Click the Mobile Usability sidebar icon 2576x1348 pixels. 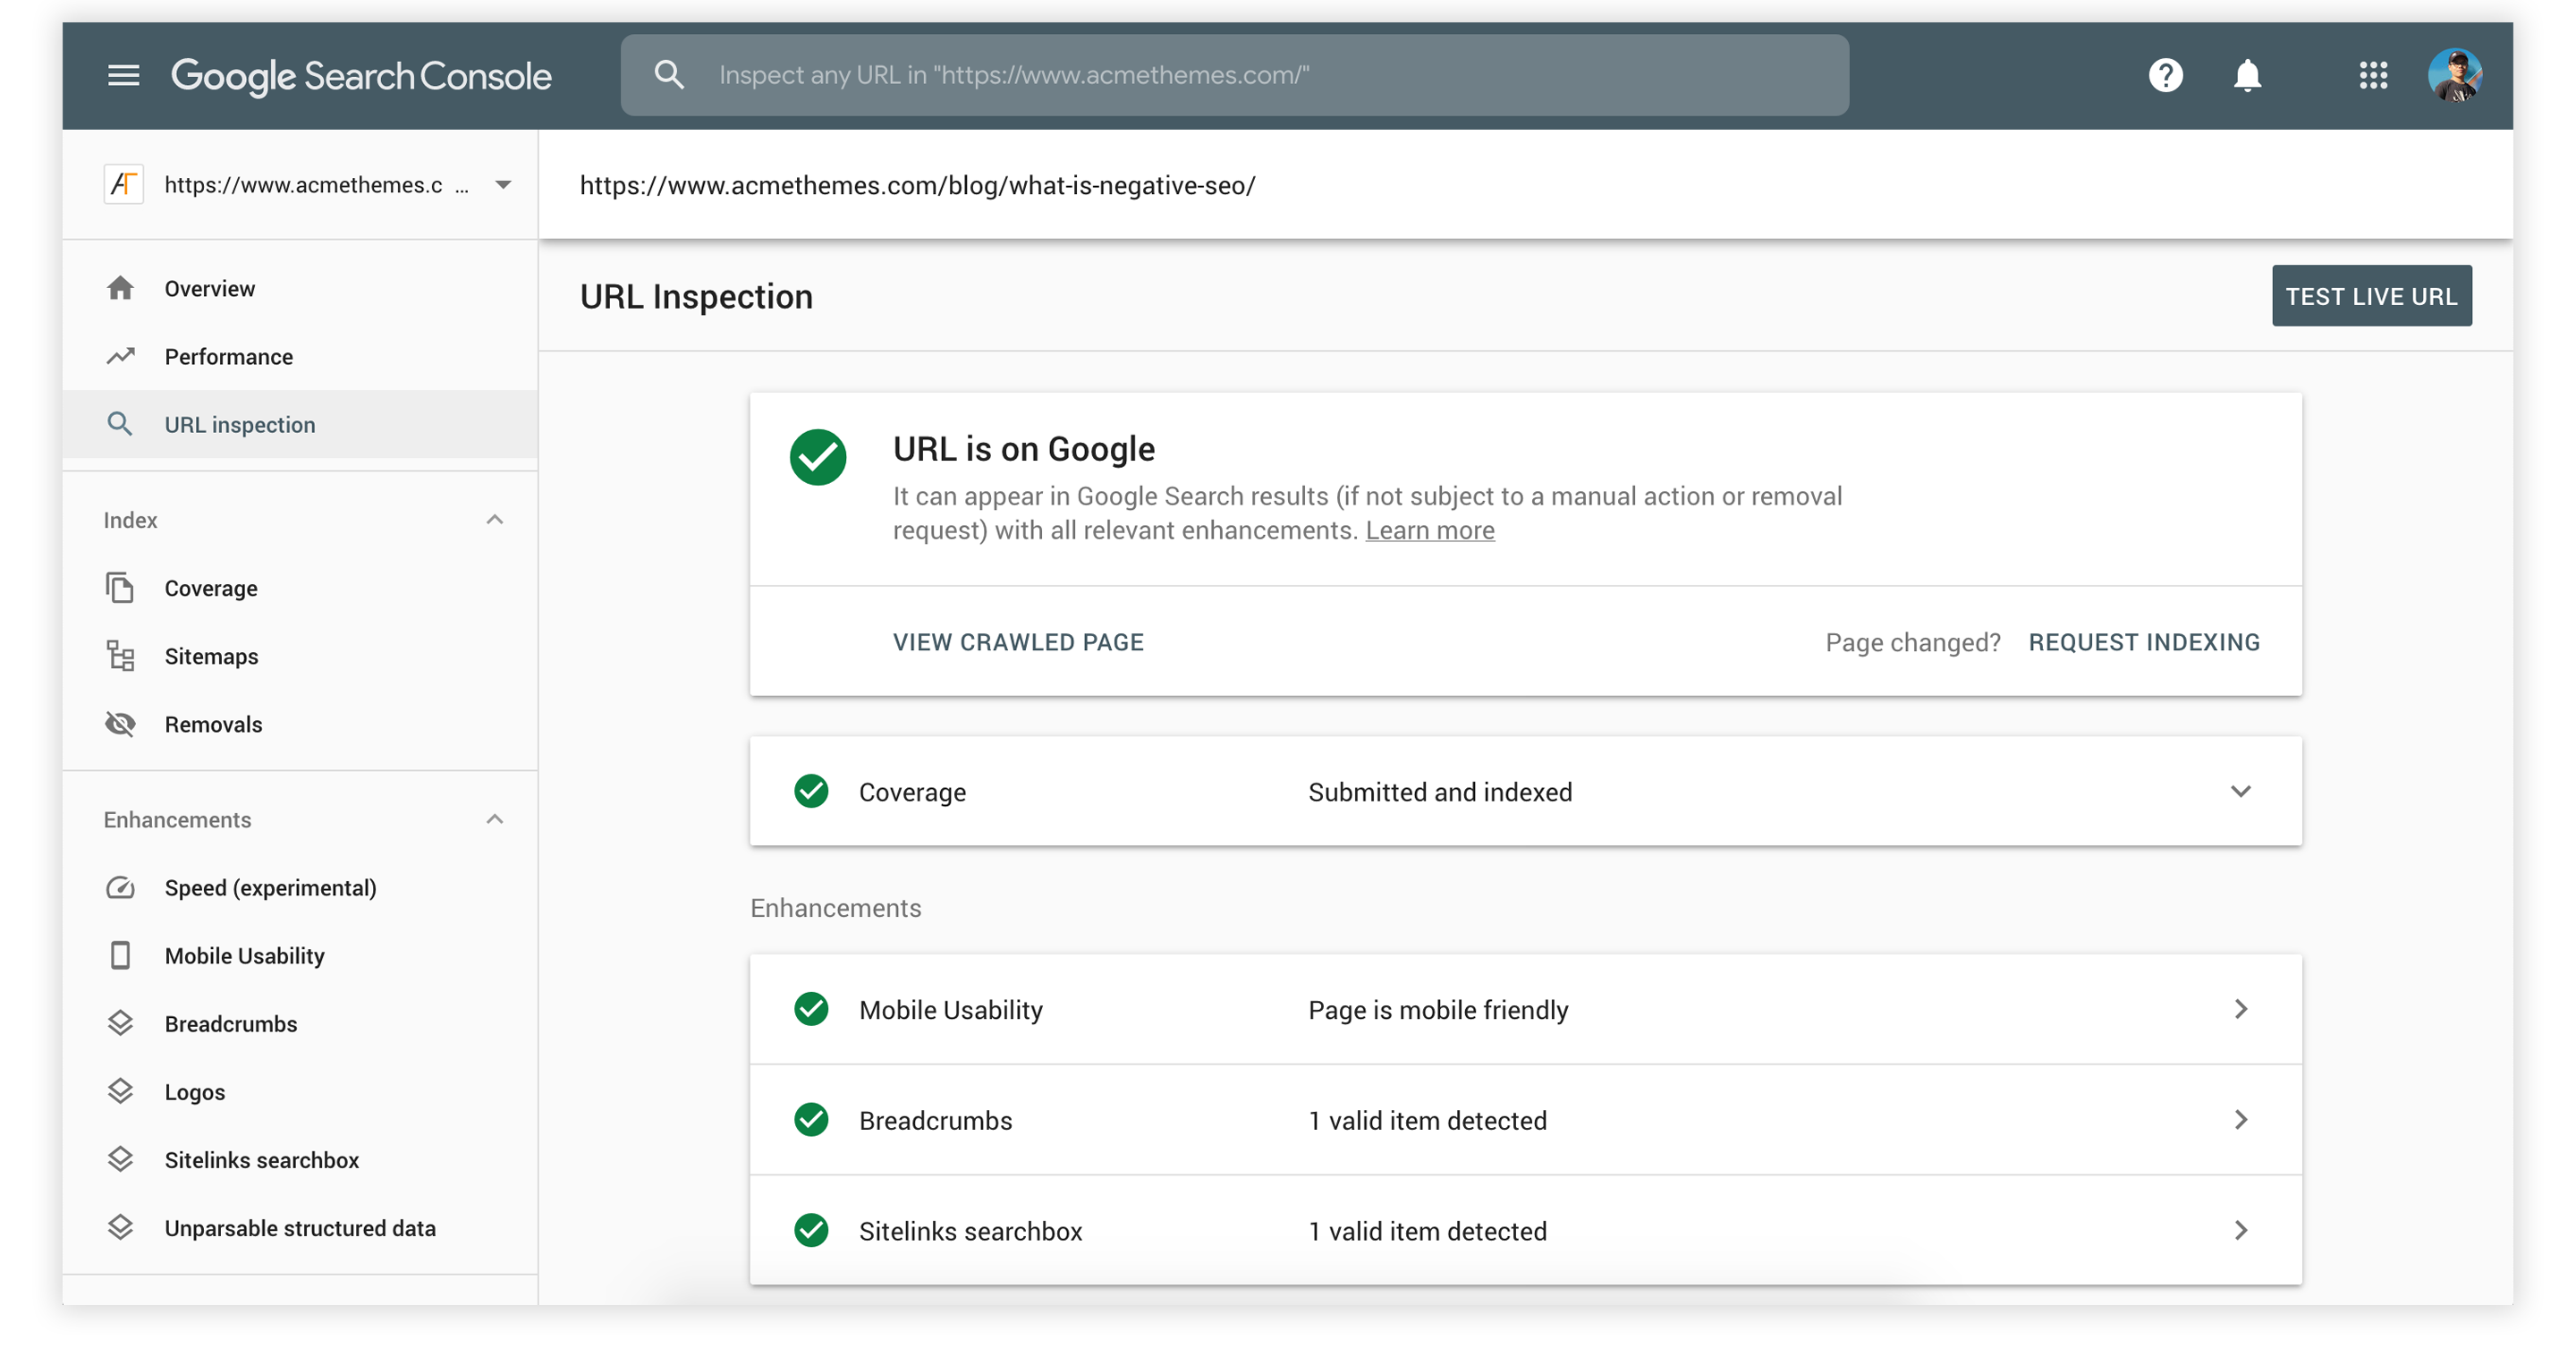121,954
